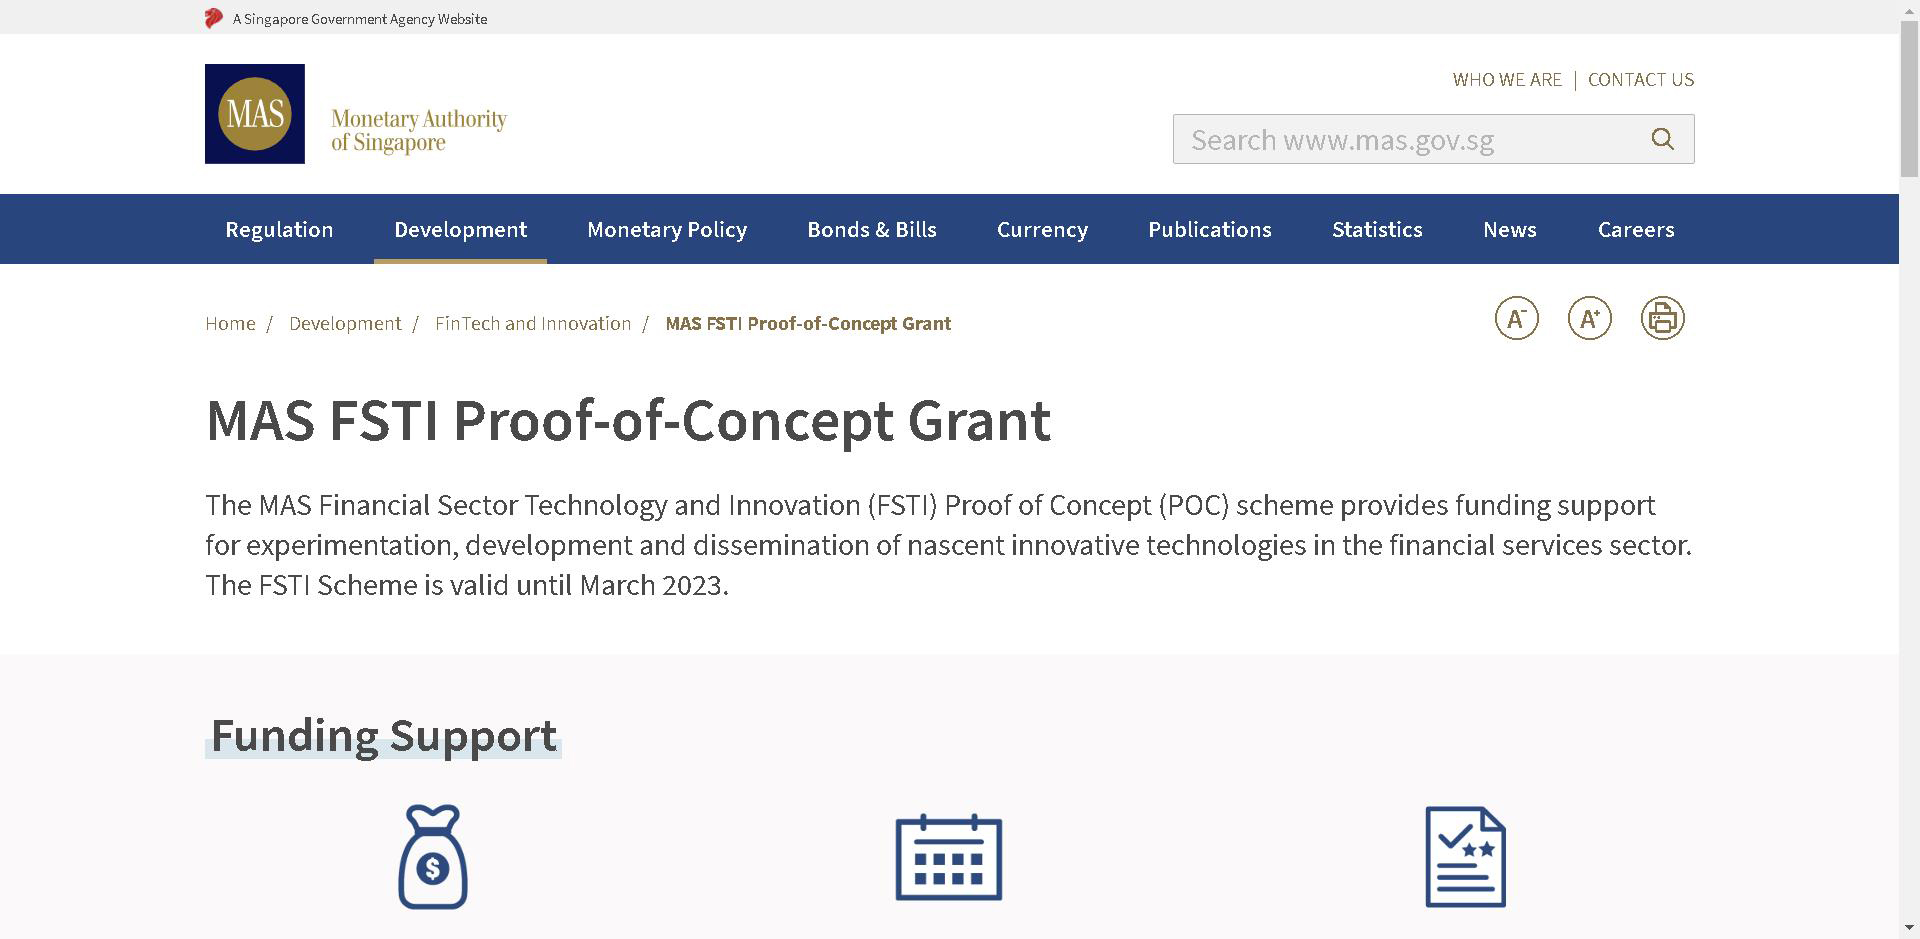Click the vertical page scrollbar thumb
The width and height of the screenshot is (1920, 939).
(x=1909, y=98)
